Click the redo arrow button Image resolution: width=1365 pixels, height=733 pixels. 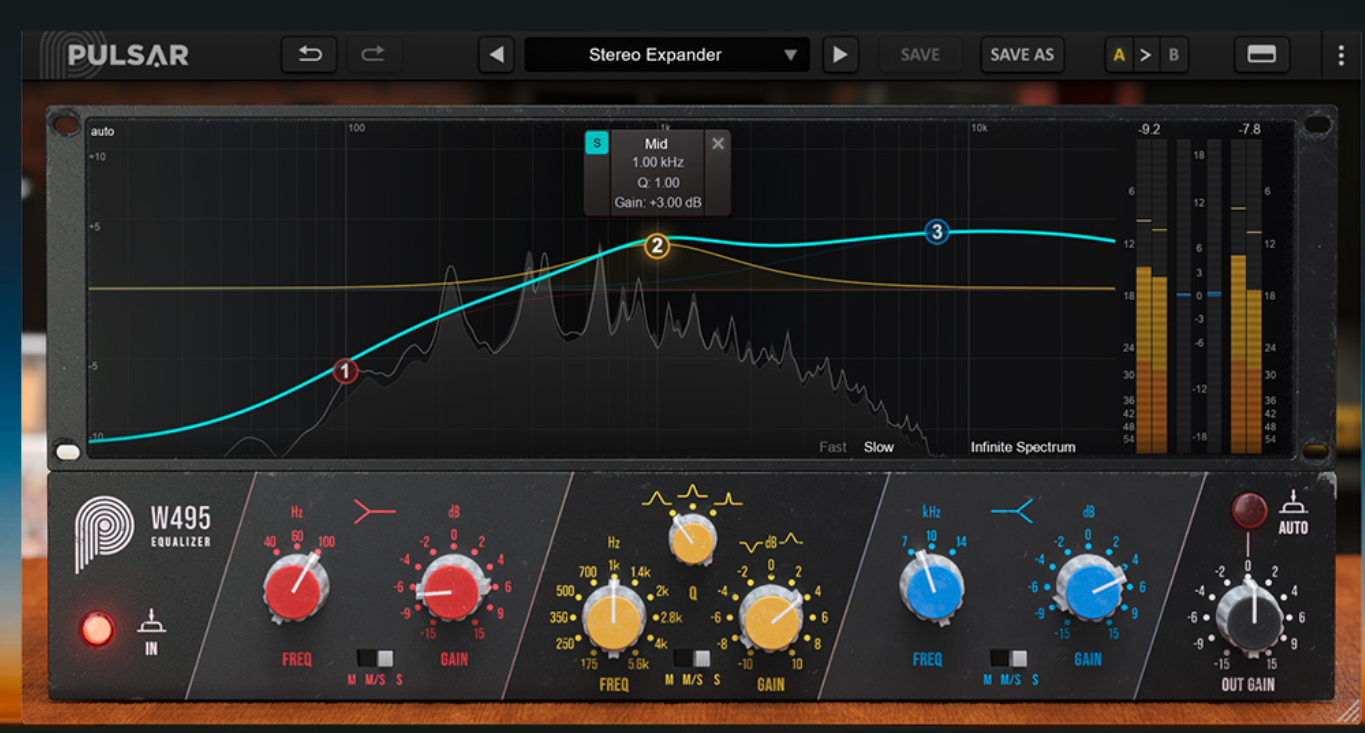374,55
